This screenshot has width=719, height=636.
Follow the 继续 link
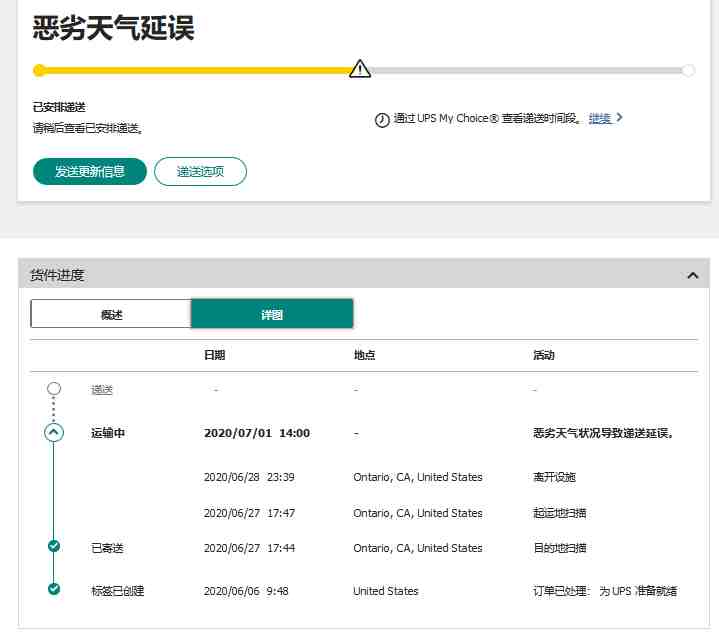point(600,118)
